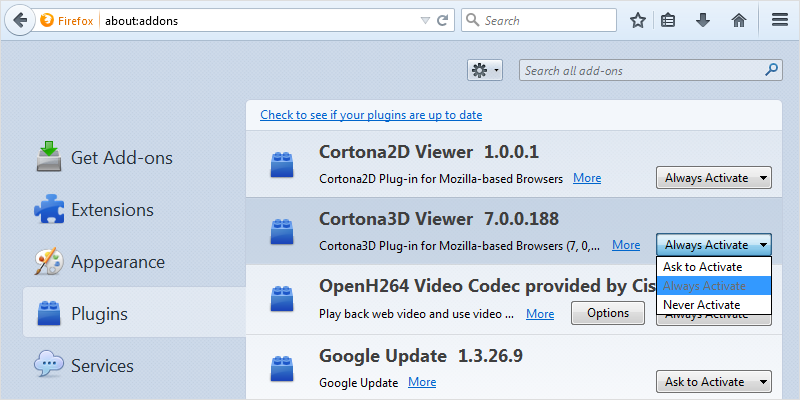Click the Cortona2D Plug-in description text
This screenshot has height=400, width=800.
pos(441,179)
